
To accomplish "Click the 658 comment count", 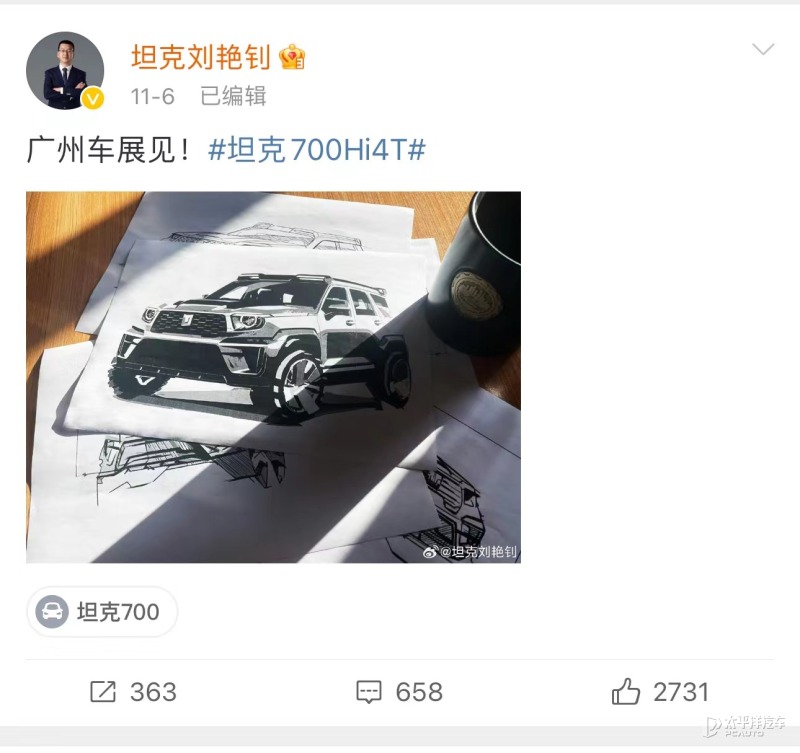I will click(x=419, y=692).
